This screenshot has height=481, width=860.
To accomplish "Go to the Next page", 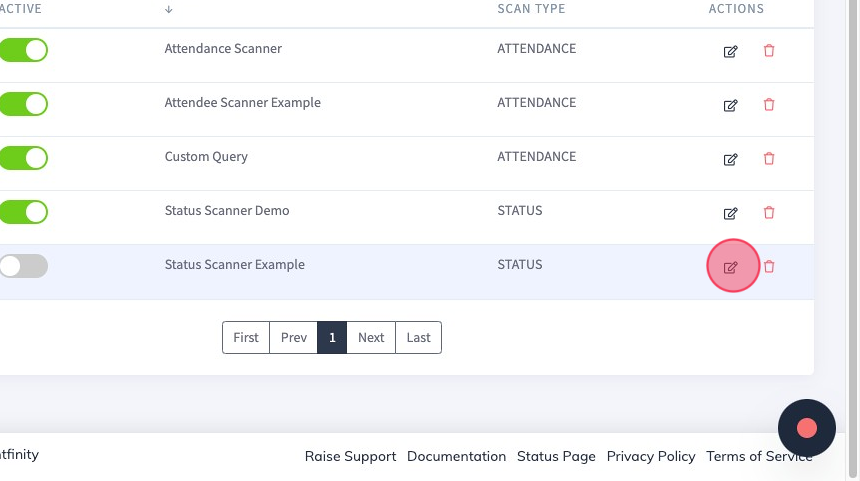I will (371, 337).
